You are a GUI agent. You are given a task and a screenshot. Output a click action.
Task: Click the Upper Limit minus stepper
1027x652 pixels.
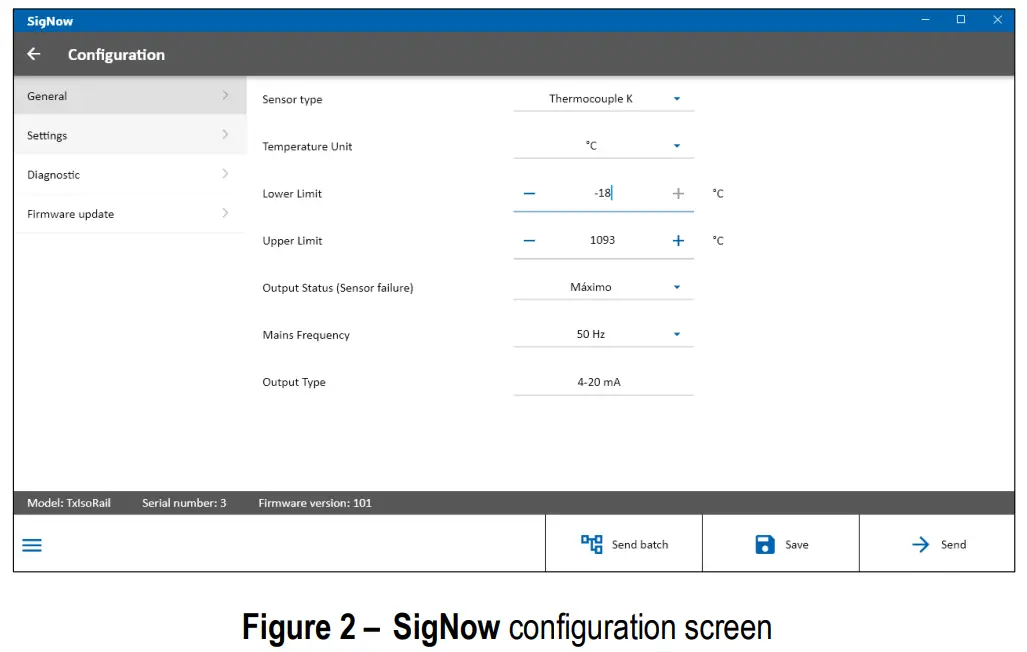coord(530,240)
